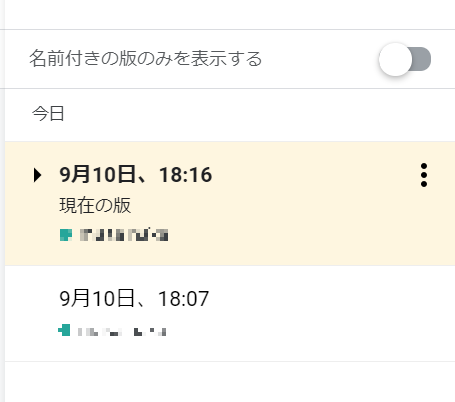Open the three-dot menu for 18:16 version
The width and height of the screenshot is (455, 402).
click(424, 175)
